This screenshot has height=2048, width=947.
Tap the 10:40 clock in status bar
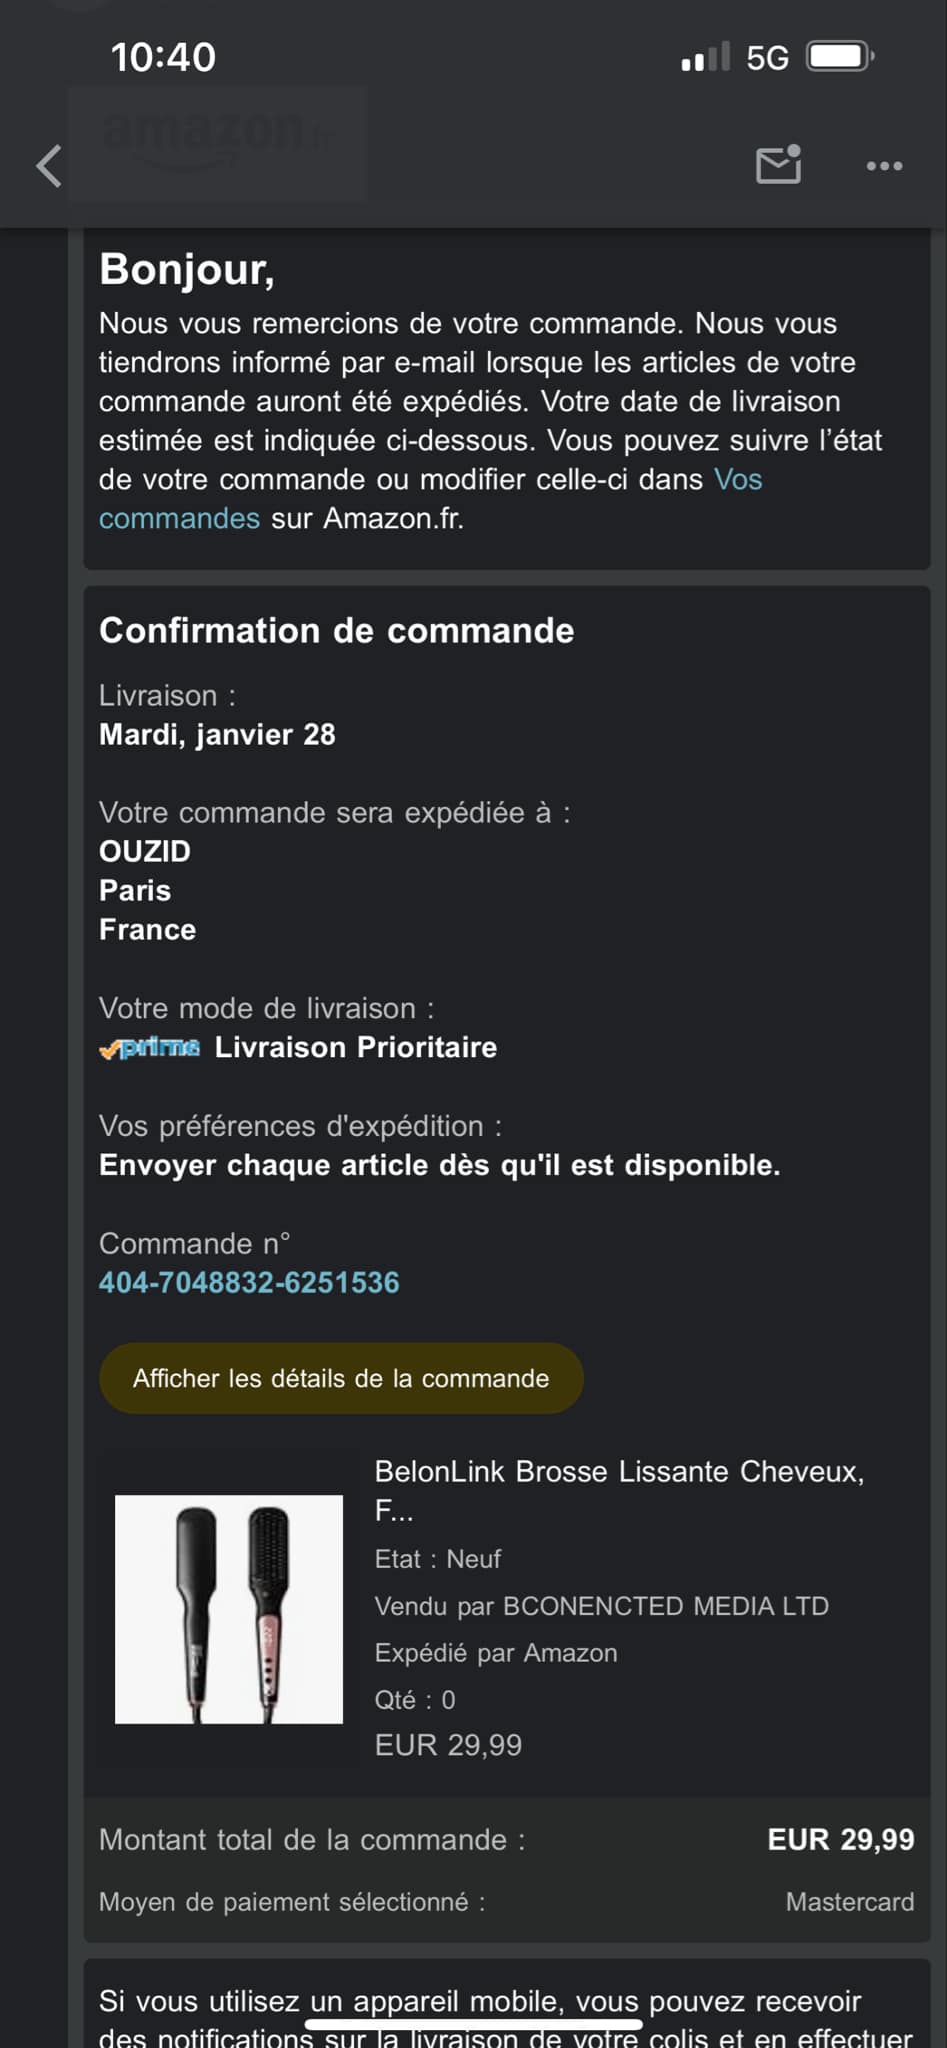163,57
